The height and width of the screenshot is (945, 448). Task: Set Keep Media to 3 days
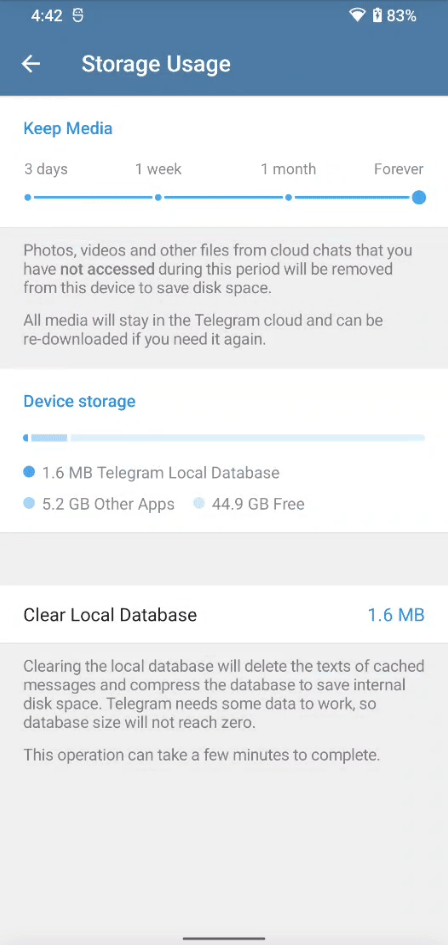pos(28,197)
